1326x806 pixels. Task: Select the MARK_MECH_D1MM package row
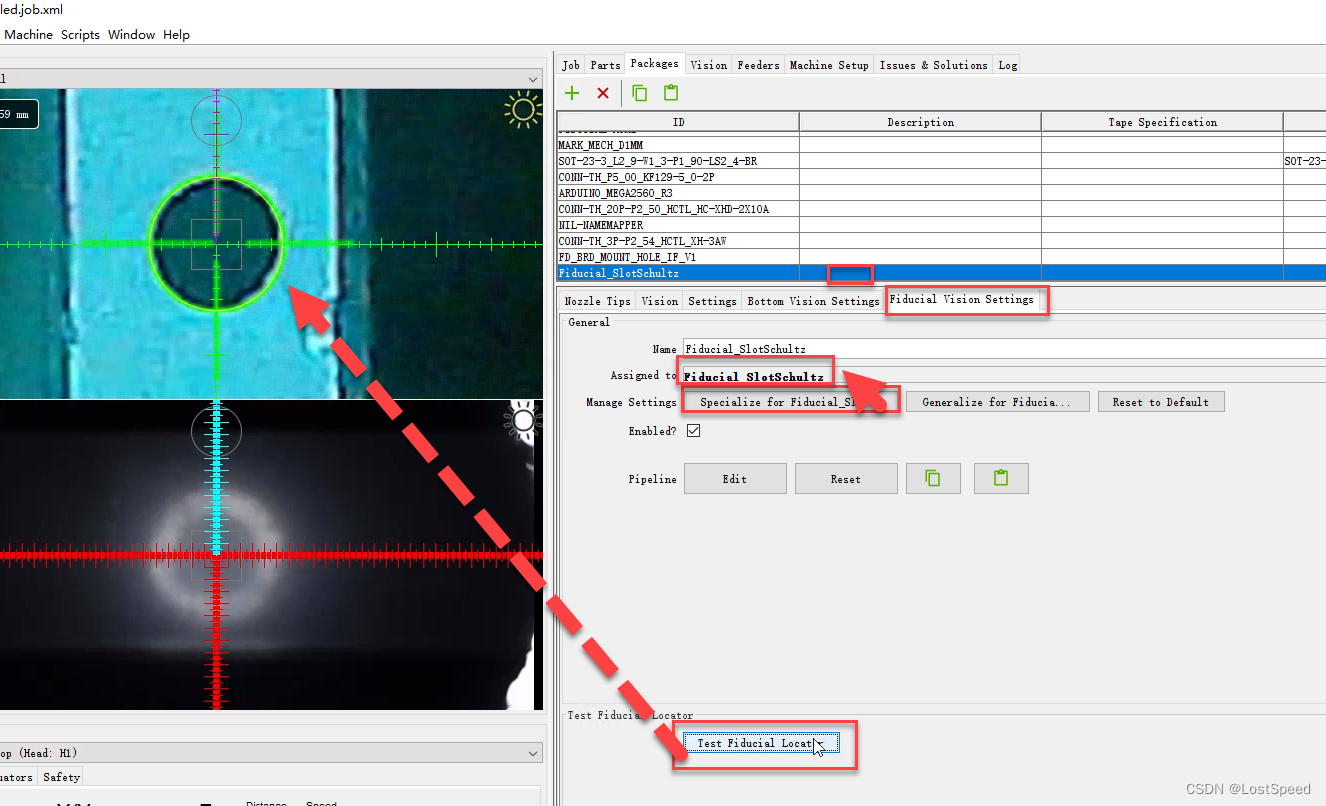[941, 145]
